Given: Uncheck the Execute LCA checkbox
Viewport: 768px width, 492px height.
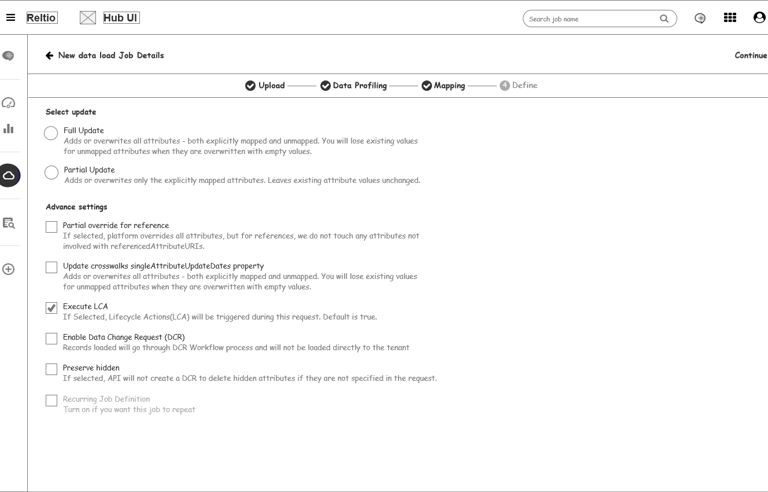Looking at the screenshot, I should [51, 308].
